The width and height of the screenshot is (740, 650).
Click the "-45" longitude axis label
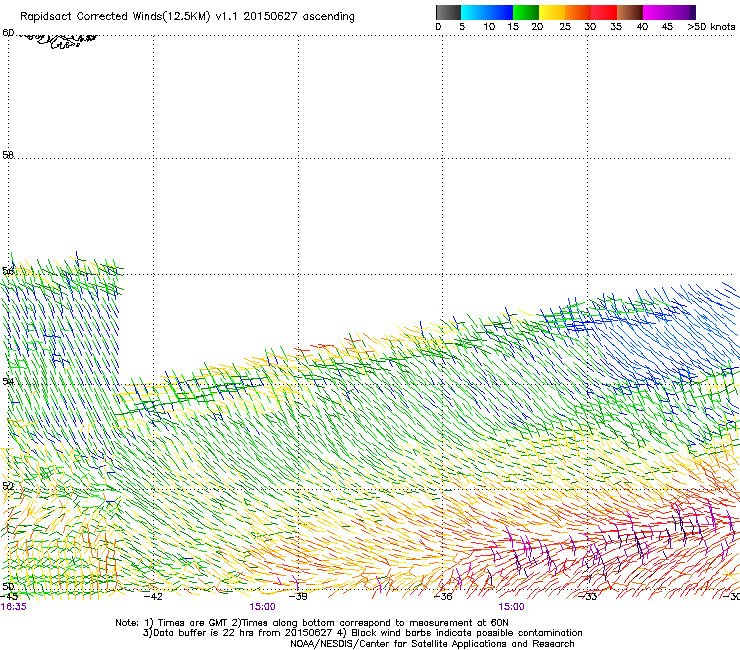click(9, 596)
